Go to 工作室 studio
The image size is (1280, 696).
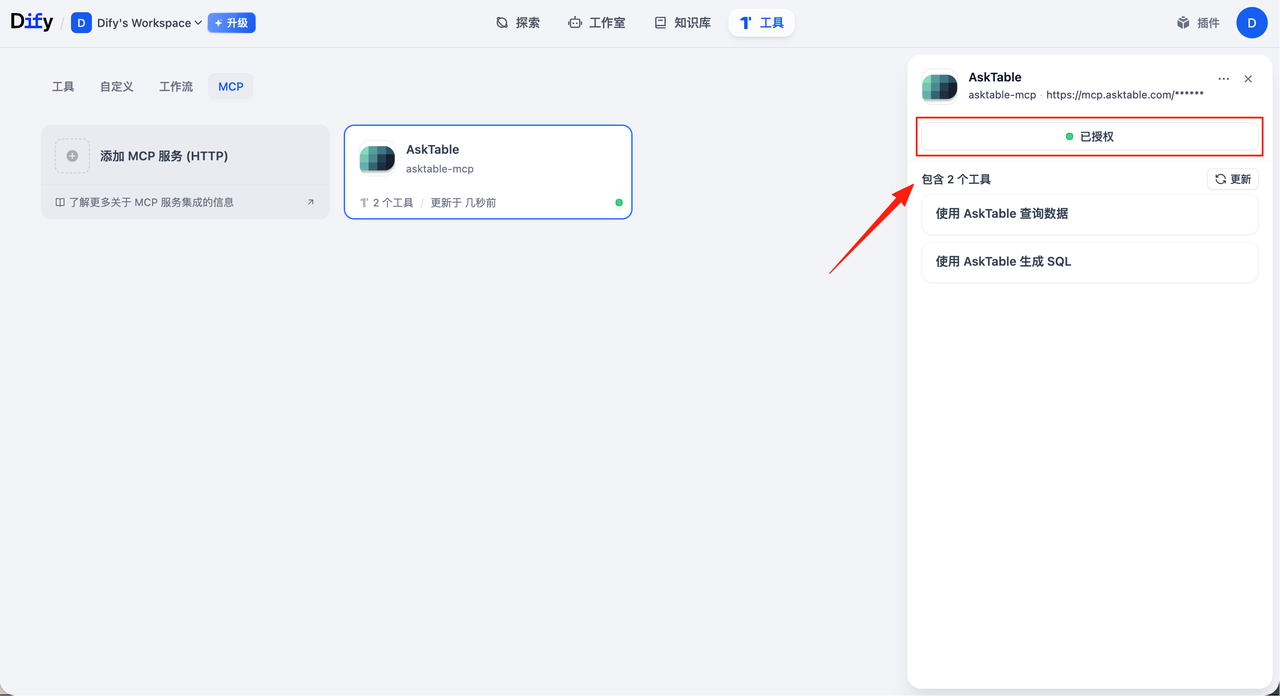point(596,23)
